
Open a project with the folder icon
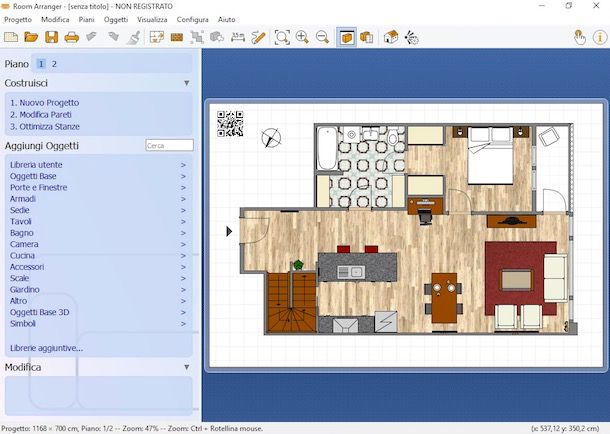tap(31, 37)
